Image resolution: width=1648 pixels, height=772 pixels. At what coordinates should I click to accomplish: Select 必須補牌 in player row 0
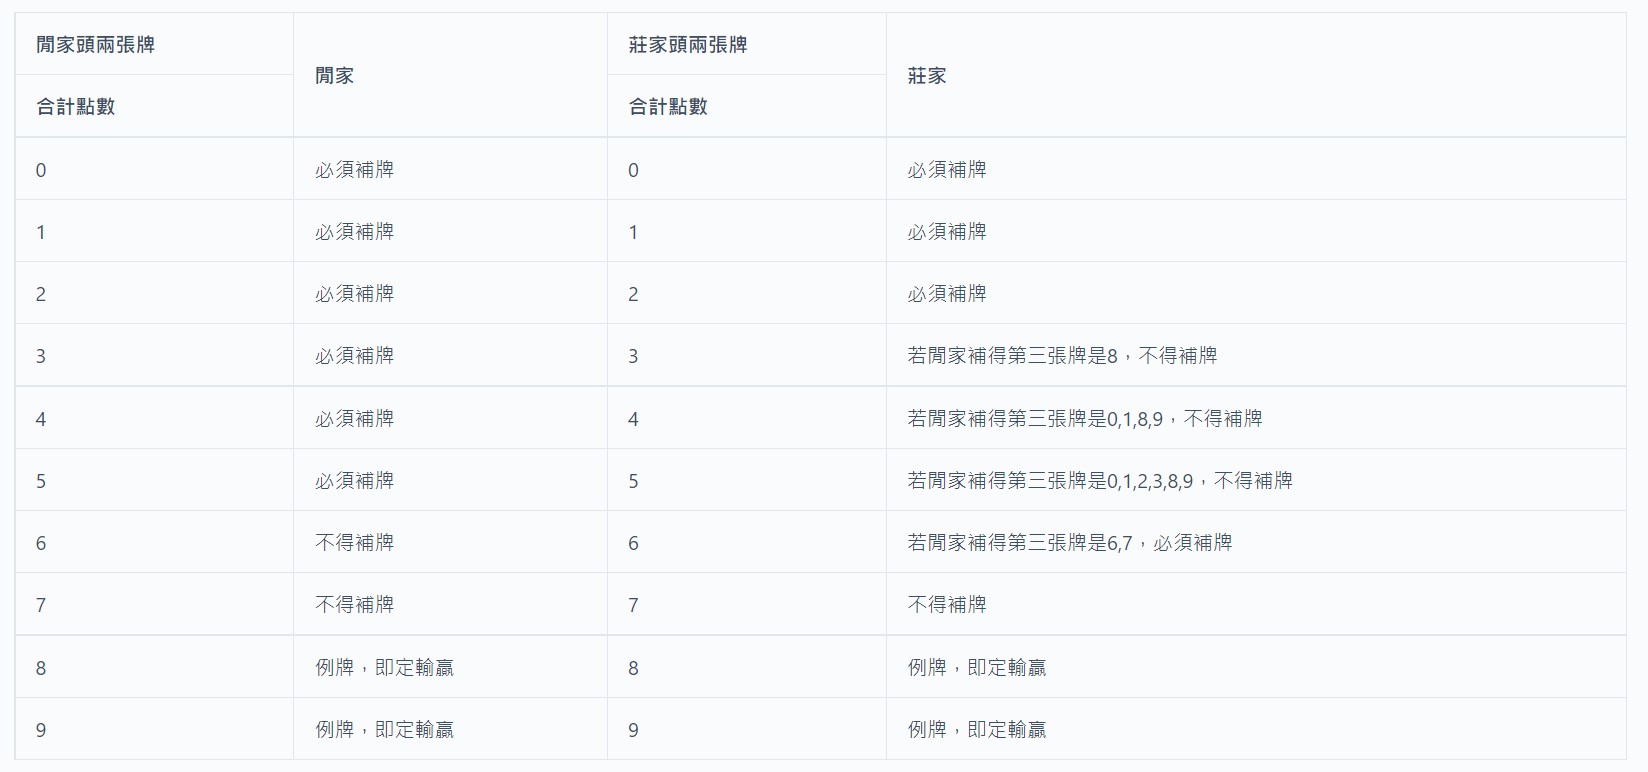[354, 170]
